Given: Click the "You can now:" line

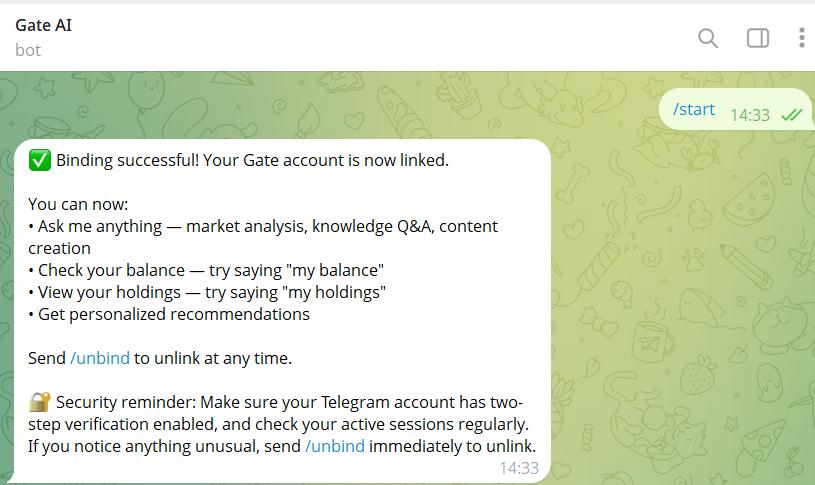Looking at the screenshot, I should [72, 204].
